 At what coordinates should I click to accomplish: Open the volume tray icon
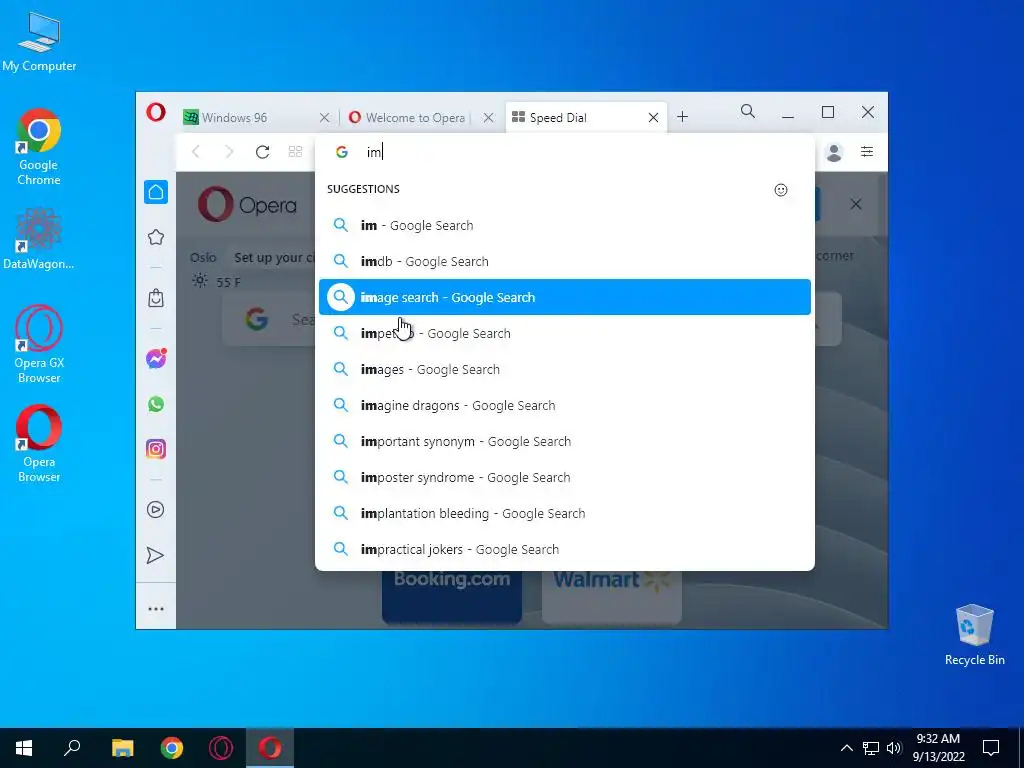894,748
